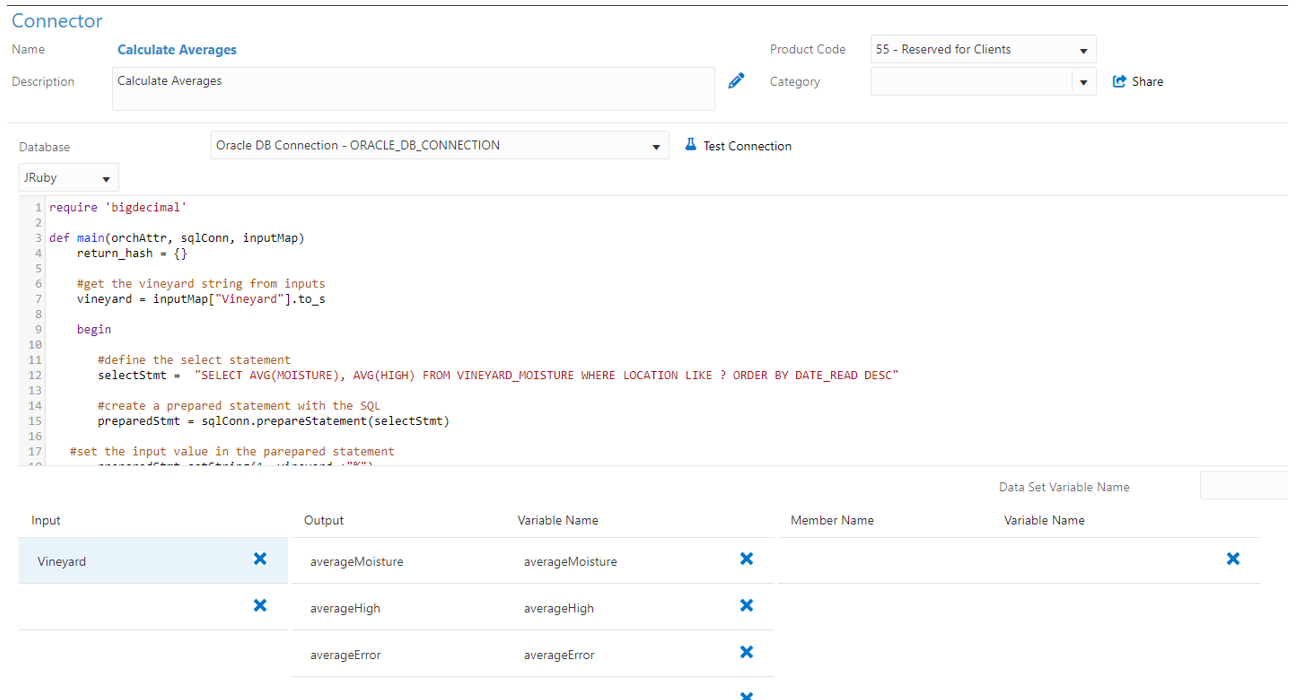Click the prepareStatement code line
The image size is (1296, 700).
point(273,421)
